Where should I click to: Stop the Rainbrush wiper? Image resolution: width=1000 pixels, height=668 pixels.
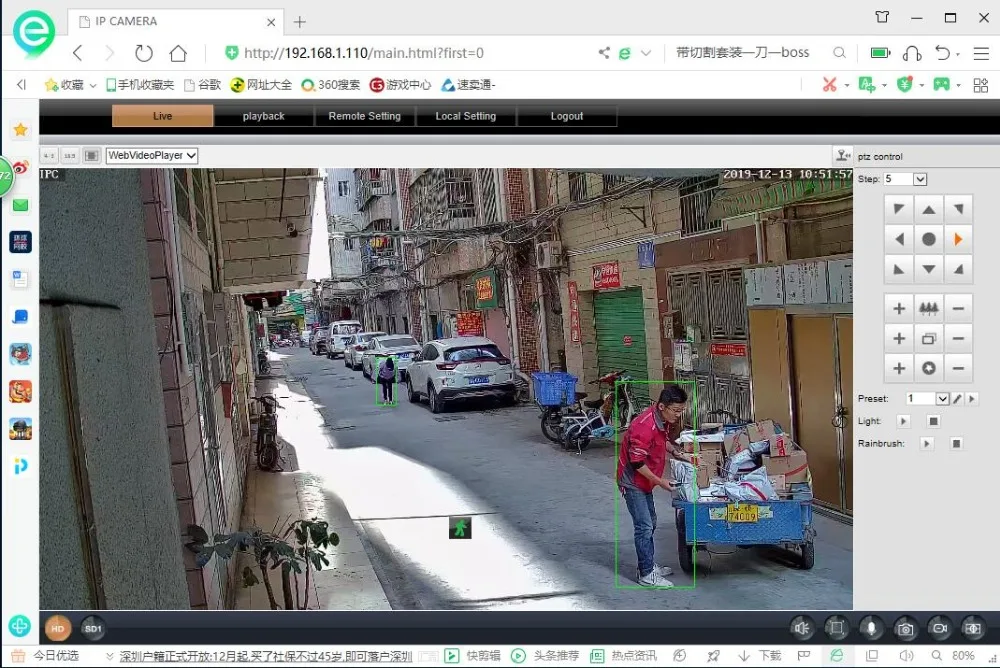tap(956, 443)
